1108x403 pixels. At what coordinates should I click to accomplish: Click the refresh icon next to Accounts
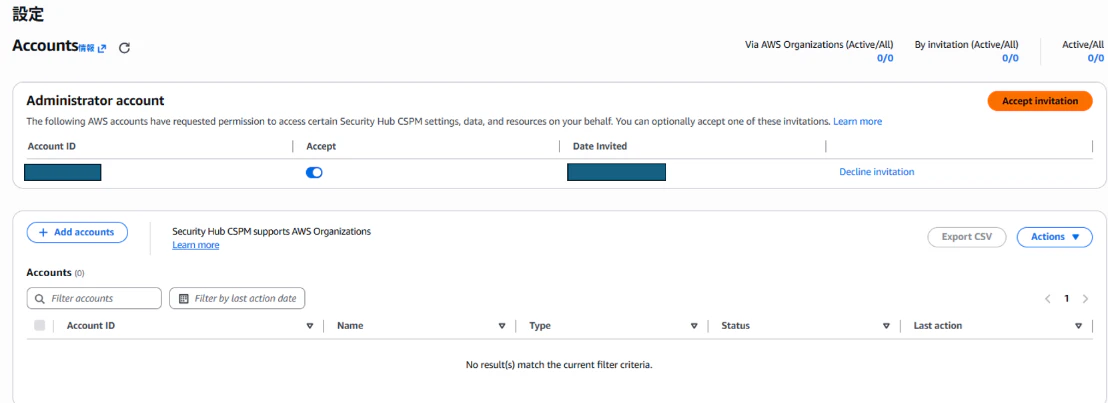124,48
